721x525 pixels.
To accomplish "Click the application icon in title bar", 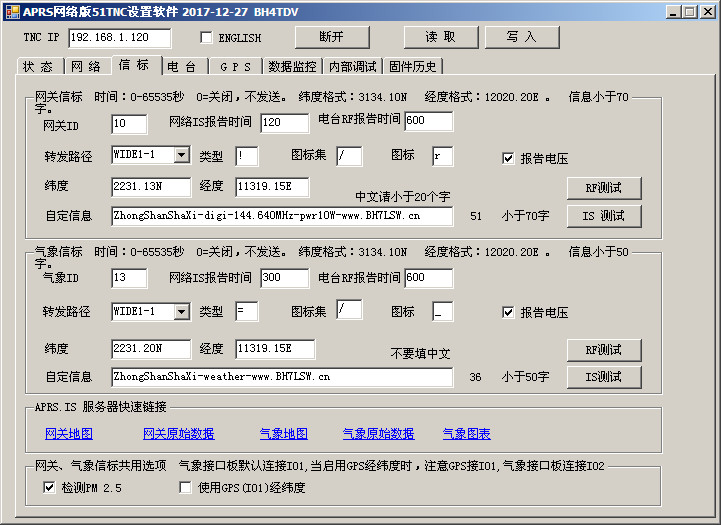I will [x=11, y=10].
